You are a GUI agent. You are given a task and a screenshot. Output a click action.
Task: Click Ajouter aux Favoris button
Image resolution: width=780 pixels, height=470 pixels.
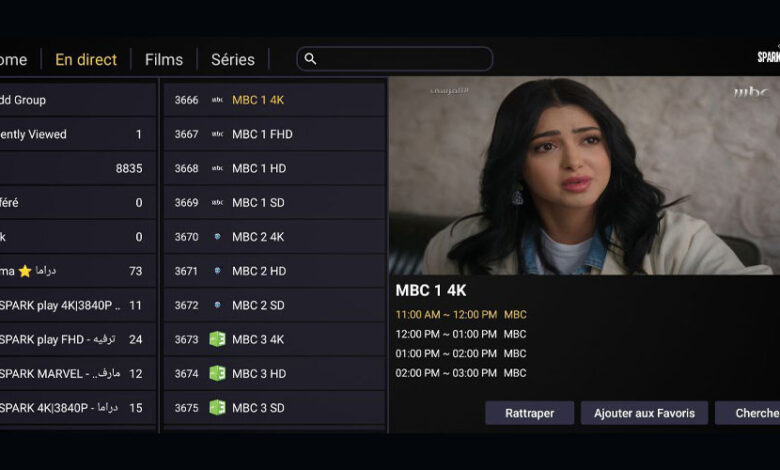pos(644,413)
